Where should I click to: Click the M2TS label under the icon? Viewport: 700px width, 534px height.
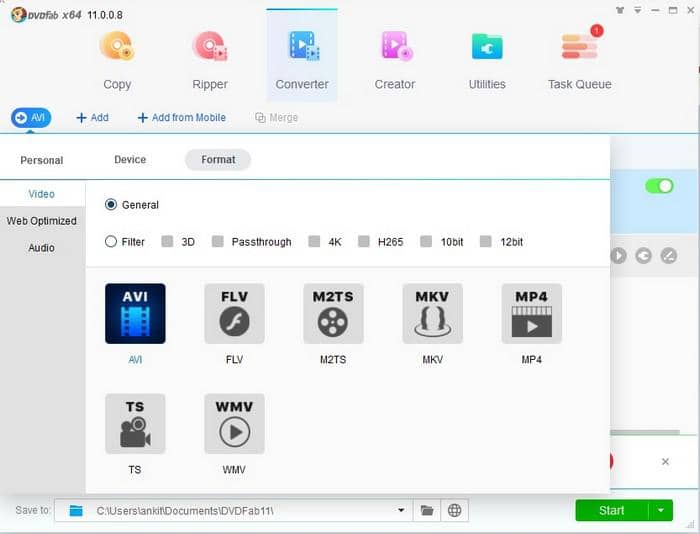[333, 359]
